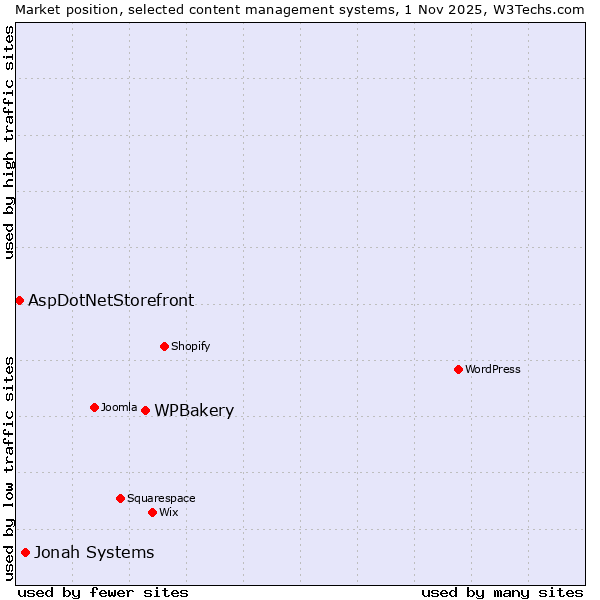This screenshot has width=600, height=600.
Task: Click the WordPress text label
Action: 492,369
